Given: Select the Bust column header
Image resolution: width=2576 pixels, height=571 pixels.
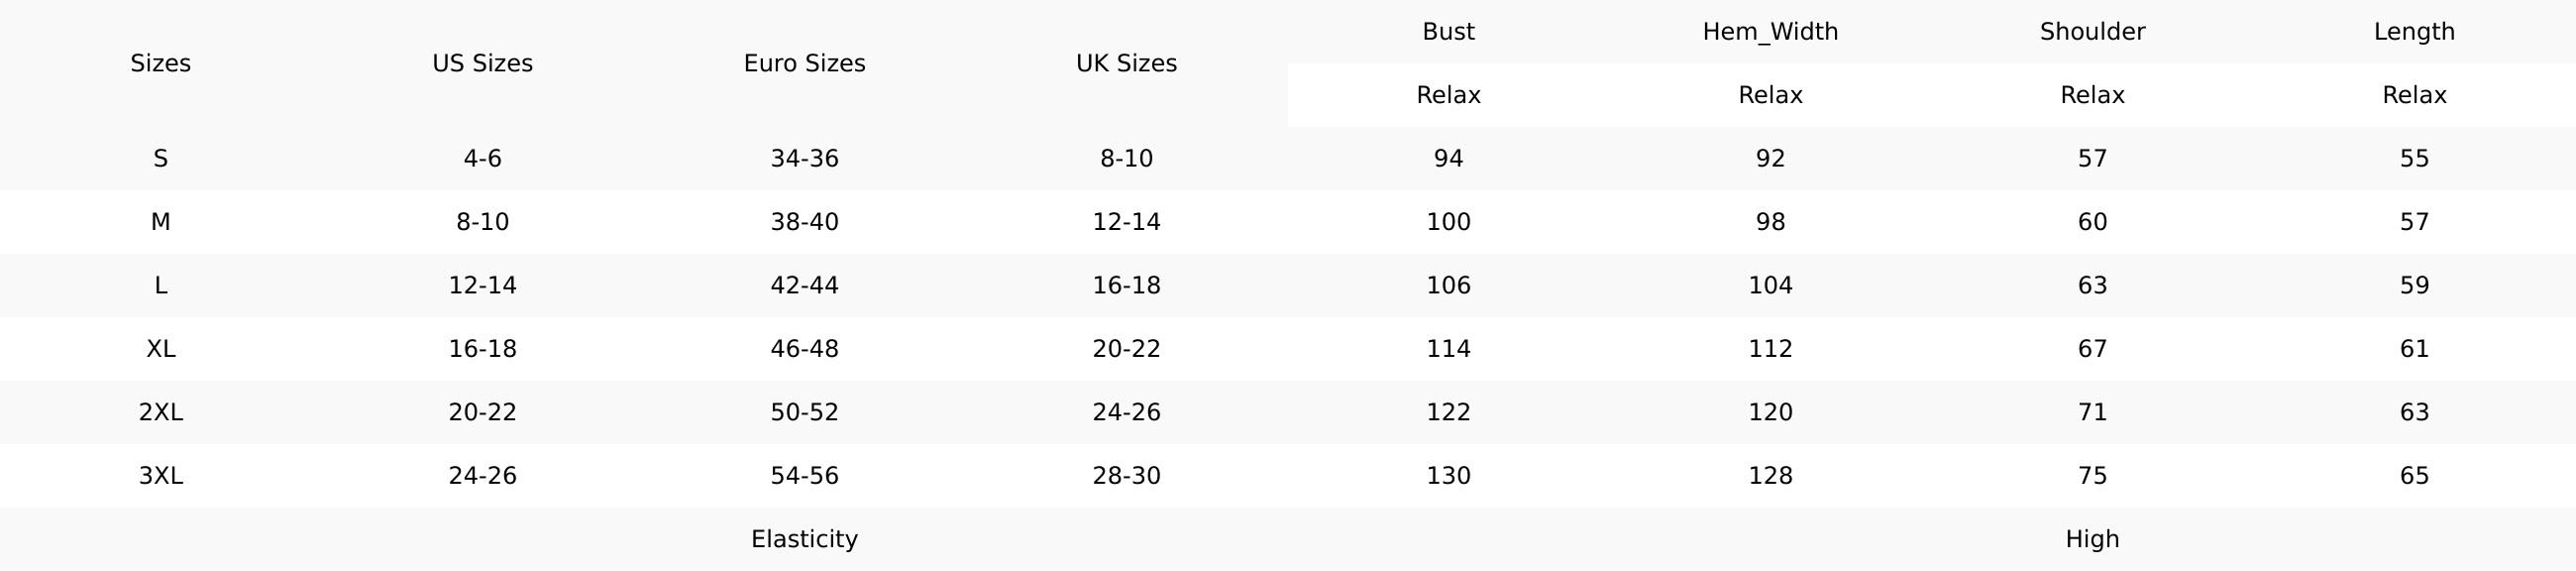Looking at the screenshot, I should (x=1448, y=31).
